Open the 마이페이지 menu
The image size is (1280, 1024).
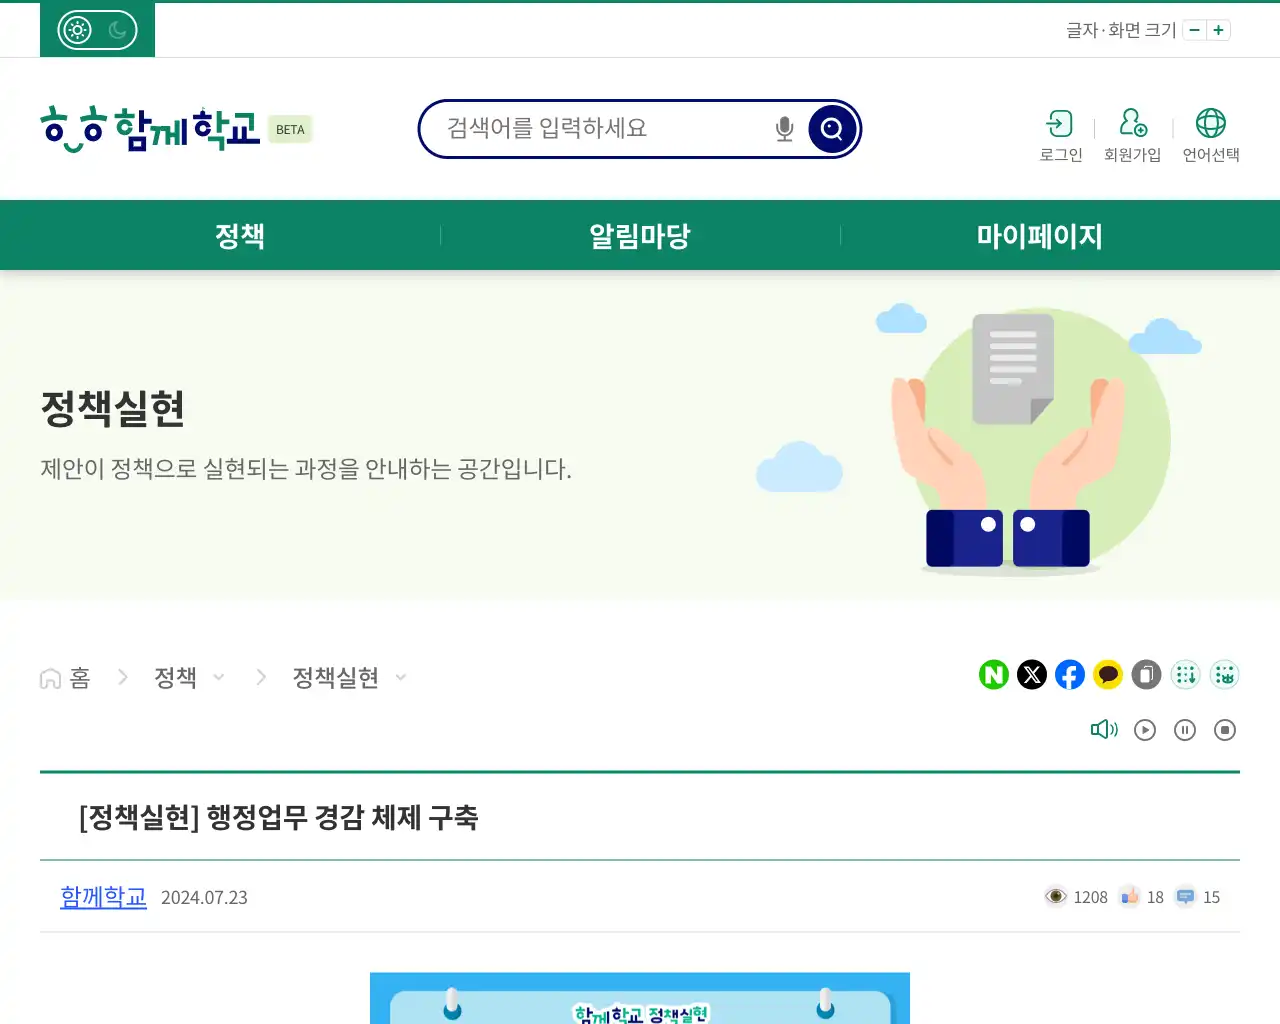[1039, 235]
